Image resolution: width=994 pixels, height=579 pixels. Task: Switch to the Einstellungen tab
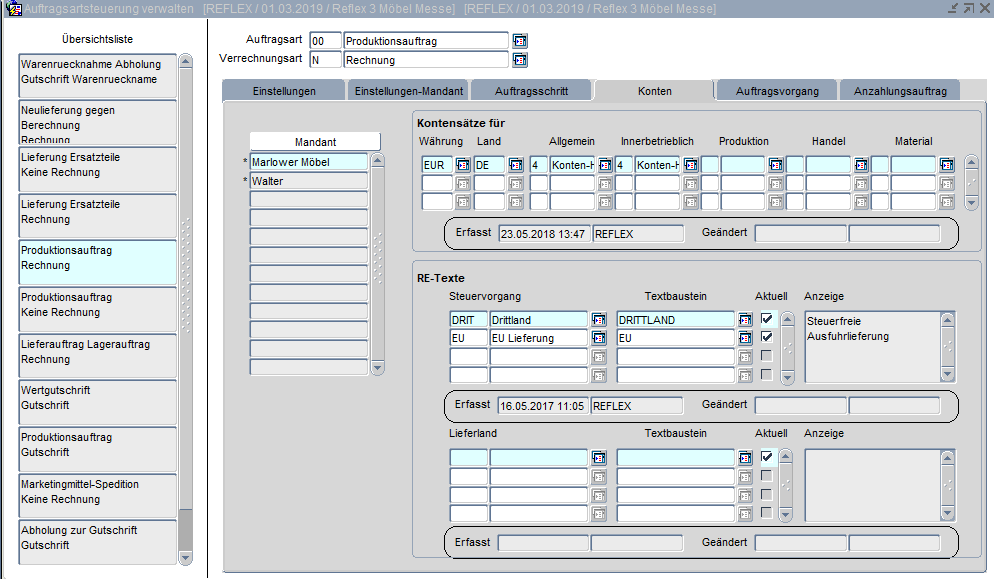(284, 91)
